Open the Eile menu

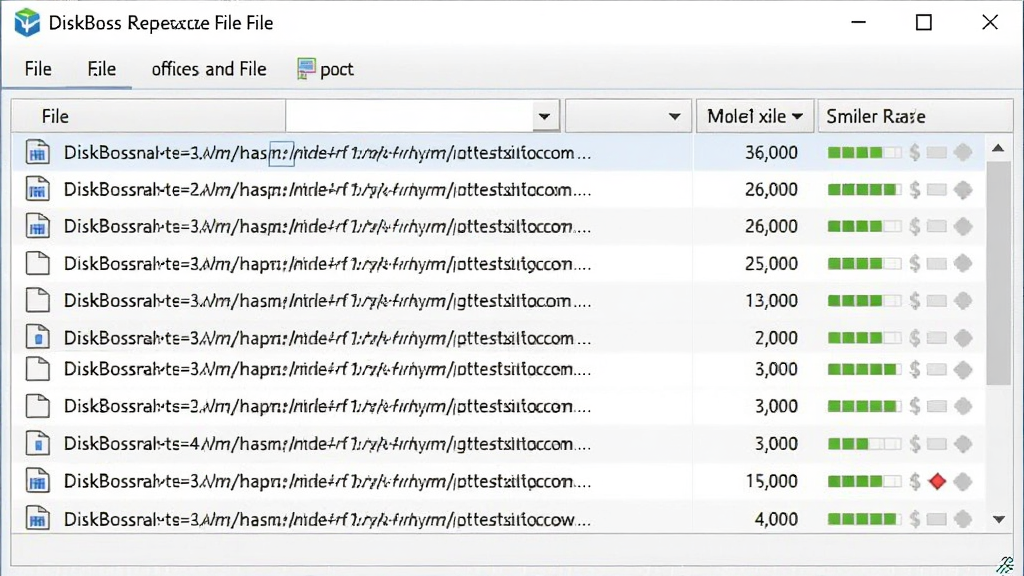tap(101, 69)
